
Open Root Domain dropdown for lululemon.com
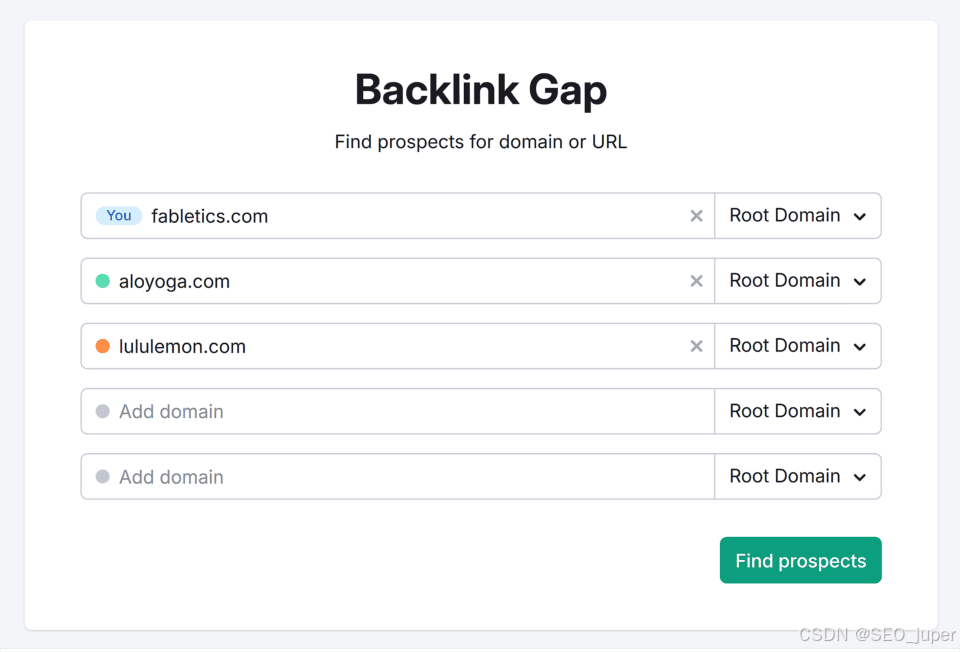point(798,347)
